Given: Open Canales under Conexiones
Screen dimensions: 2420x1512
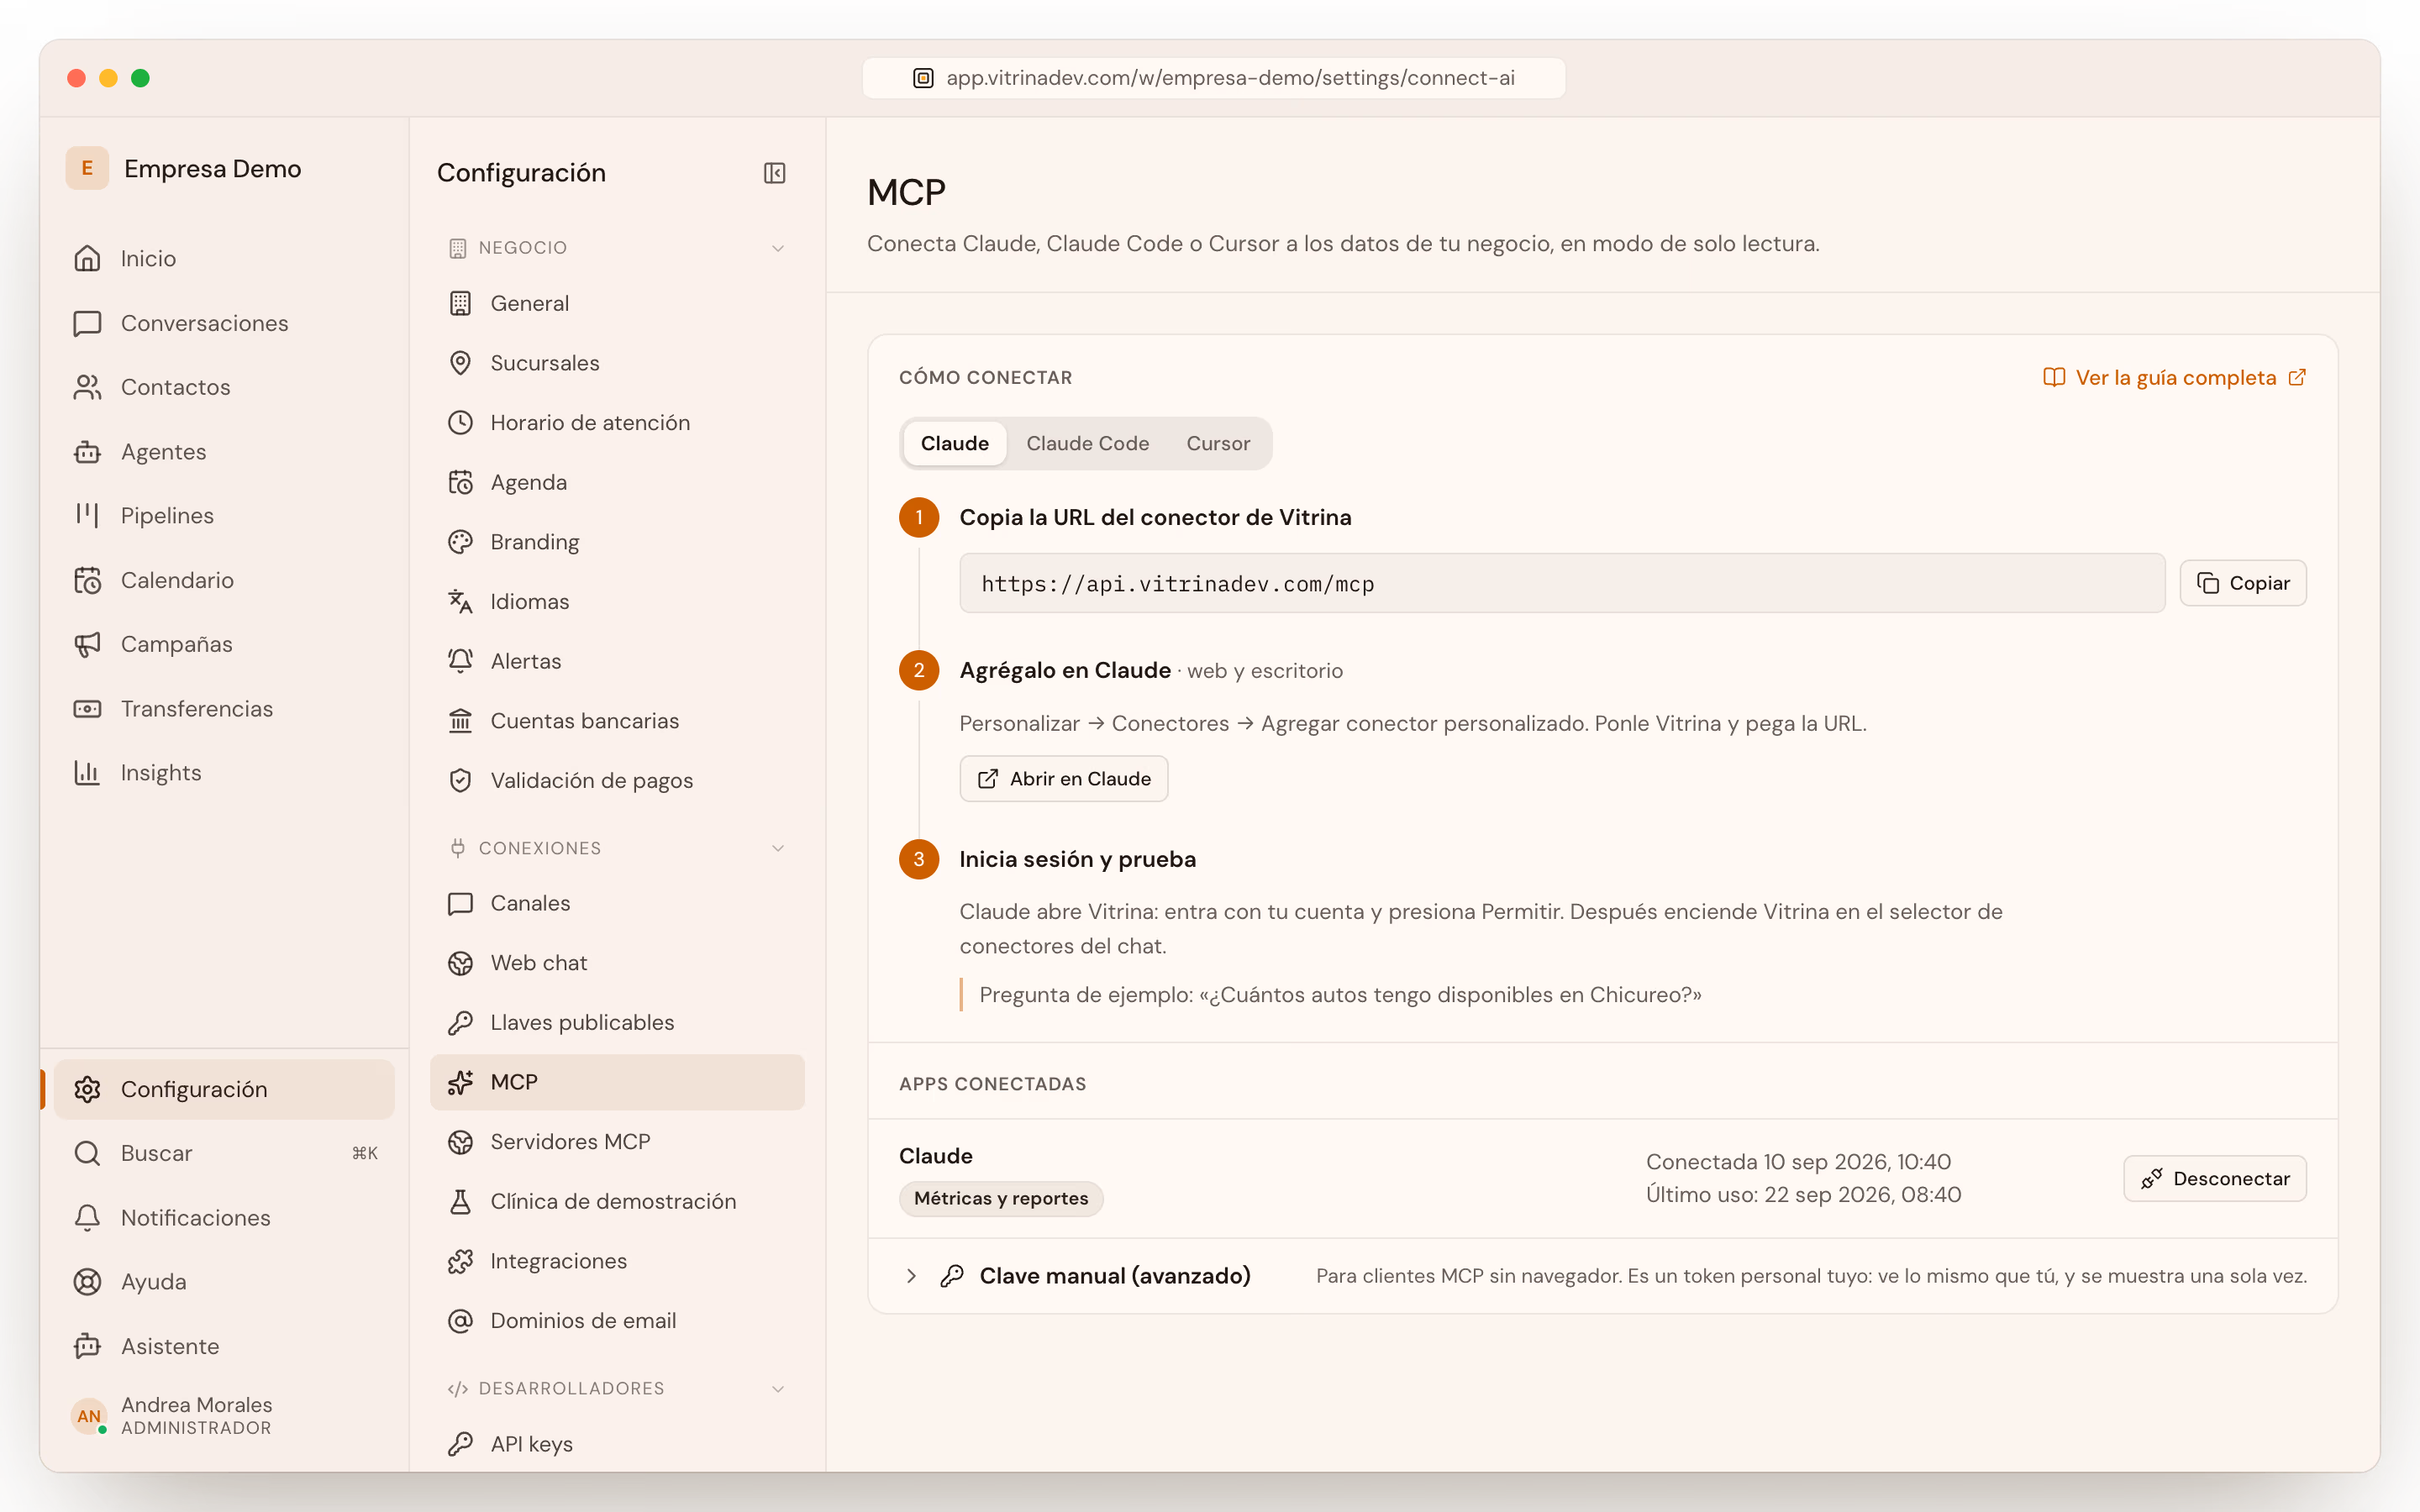Looking at the screenshot, I should tap(617, 903).
